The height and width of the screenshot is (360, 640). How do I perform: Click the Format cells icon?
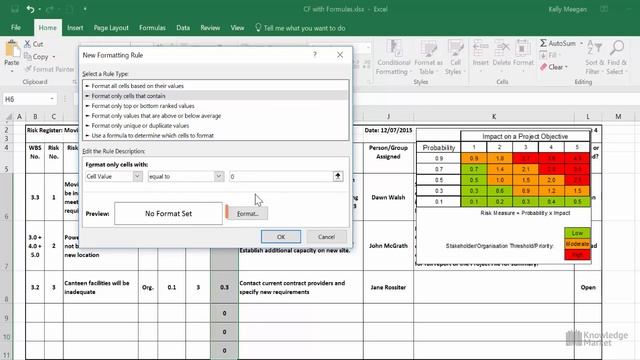point(523,49)
